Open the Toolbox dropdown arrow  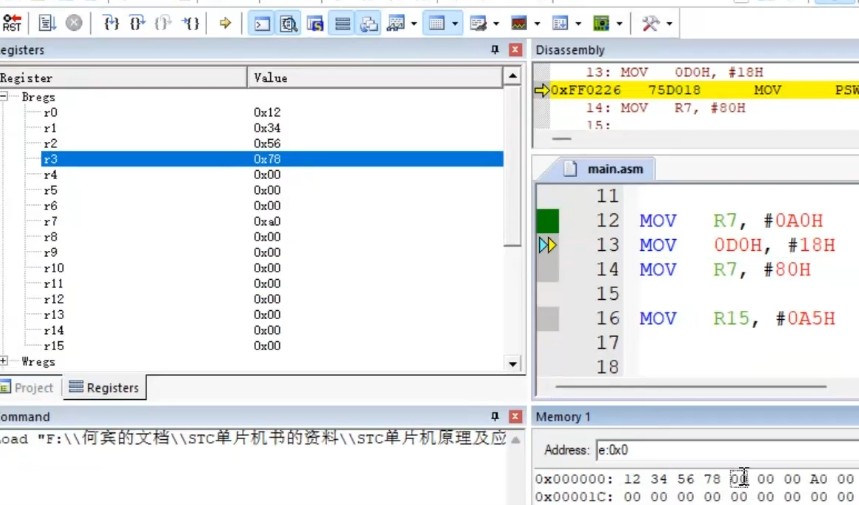[x=669, y=22]
